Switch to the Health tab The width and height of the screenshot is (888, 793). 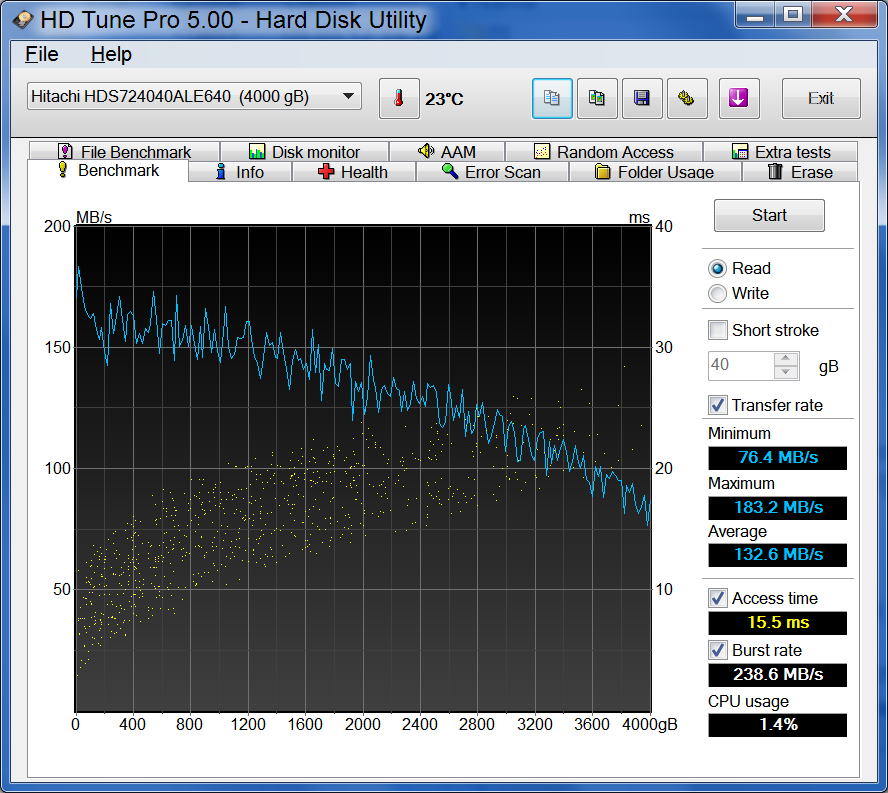(x=353, y=172)
